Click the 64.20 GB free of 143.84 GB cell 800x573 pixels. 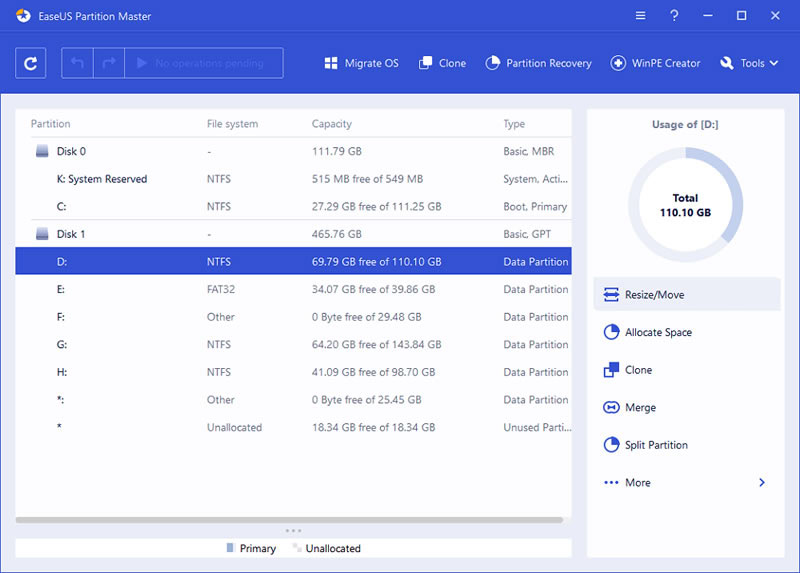click(377, 344)
